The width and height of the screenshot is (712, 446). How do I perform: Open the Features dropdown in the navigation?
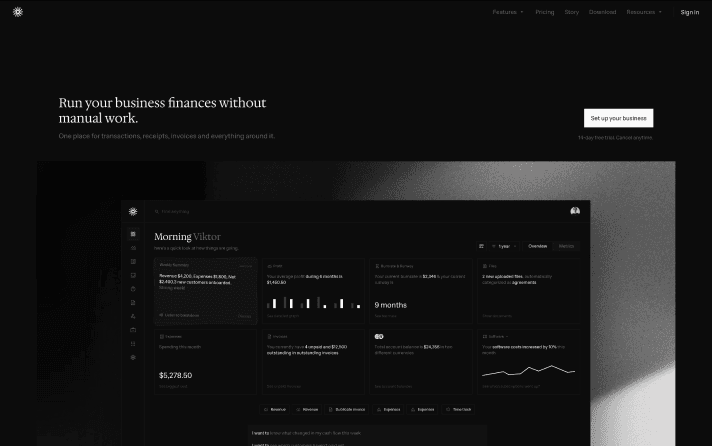(x=508, y=12)
